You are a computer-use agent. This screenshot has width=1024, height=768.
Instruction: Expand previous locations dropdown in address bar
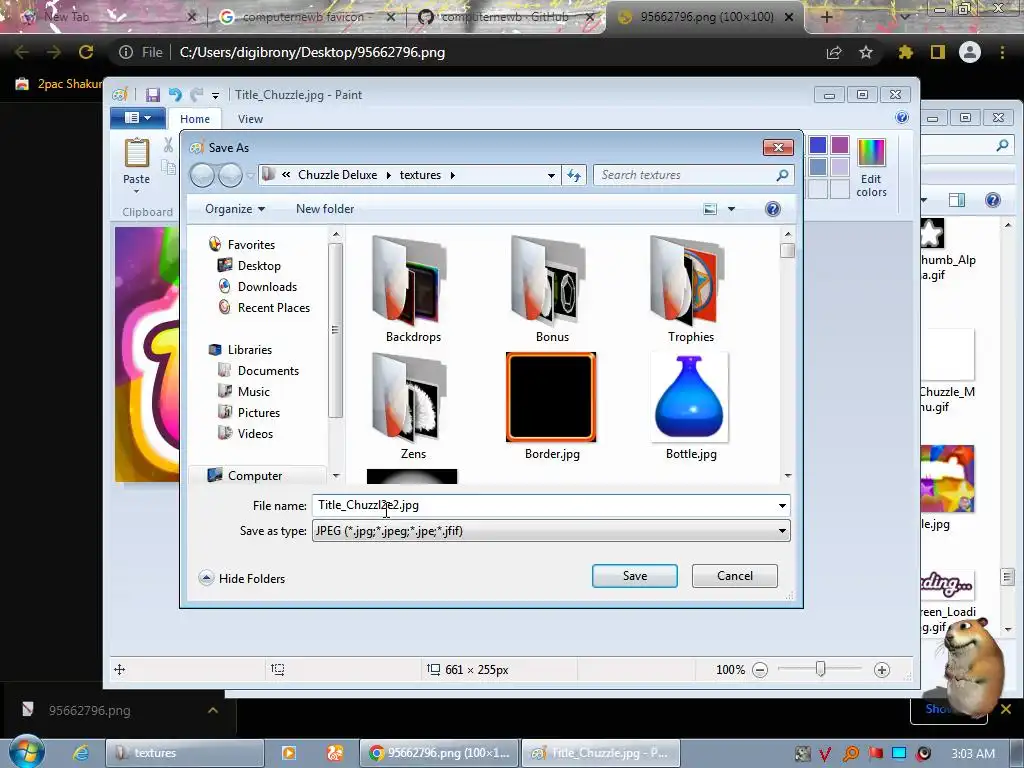551,175
